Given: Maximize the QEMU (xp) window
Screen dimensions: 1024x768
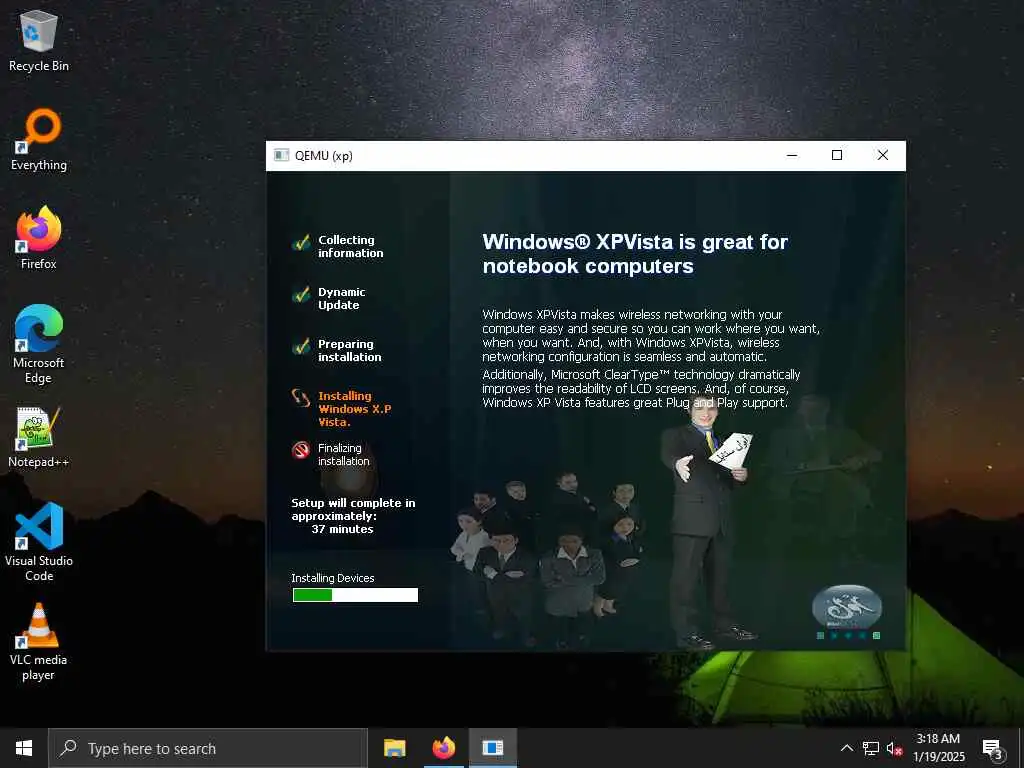Looking at the screenshot, I should [x=837, y=155].
